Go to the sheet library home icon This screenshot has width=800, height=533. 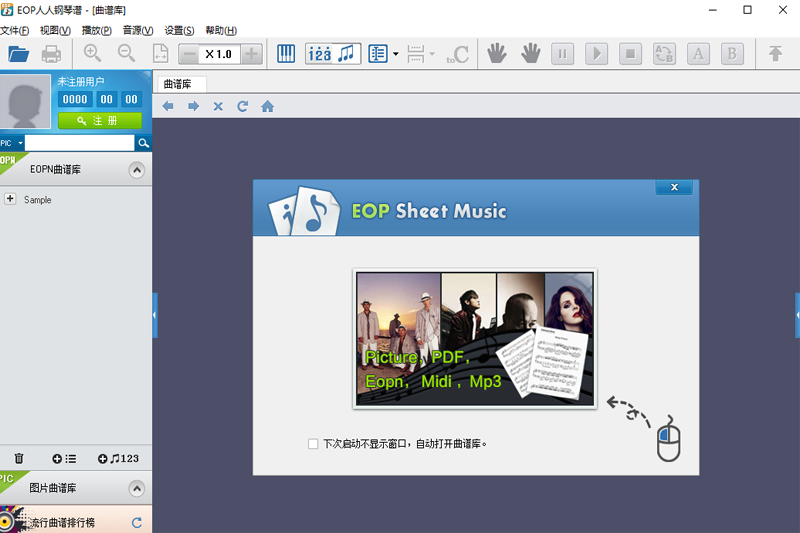(x=267, y=106)
